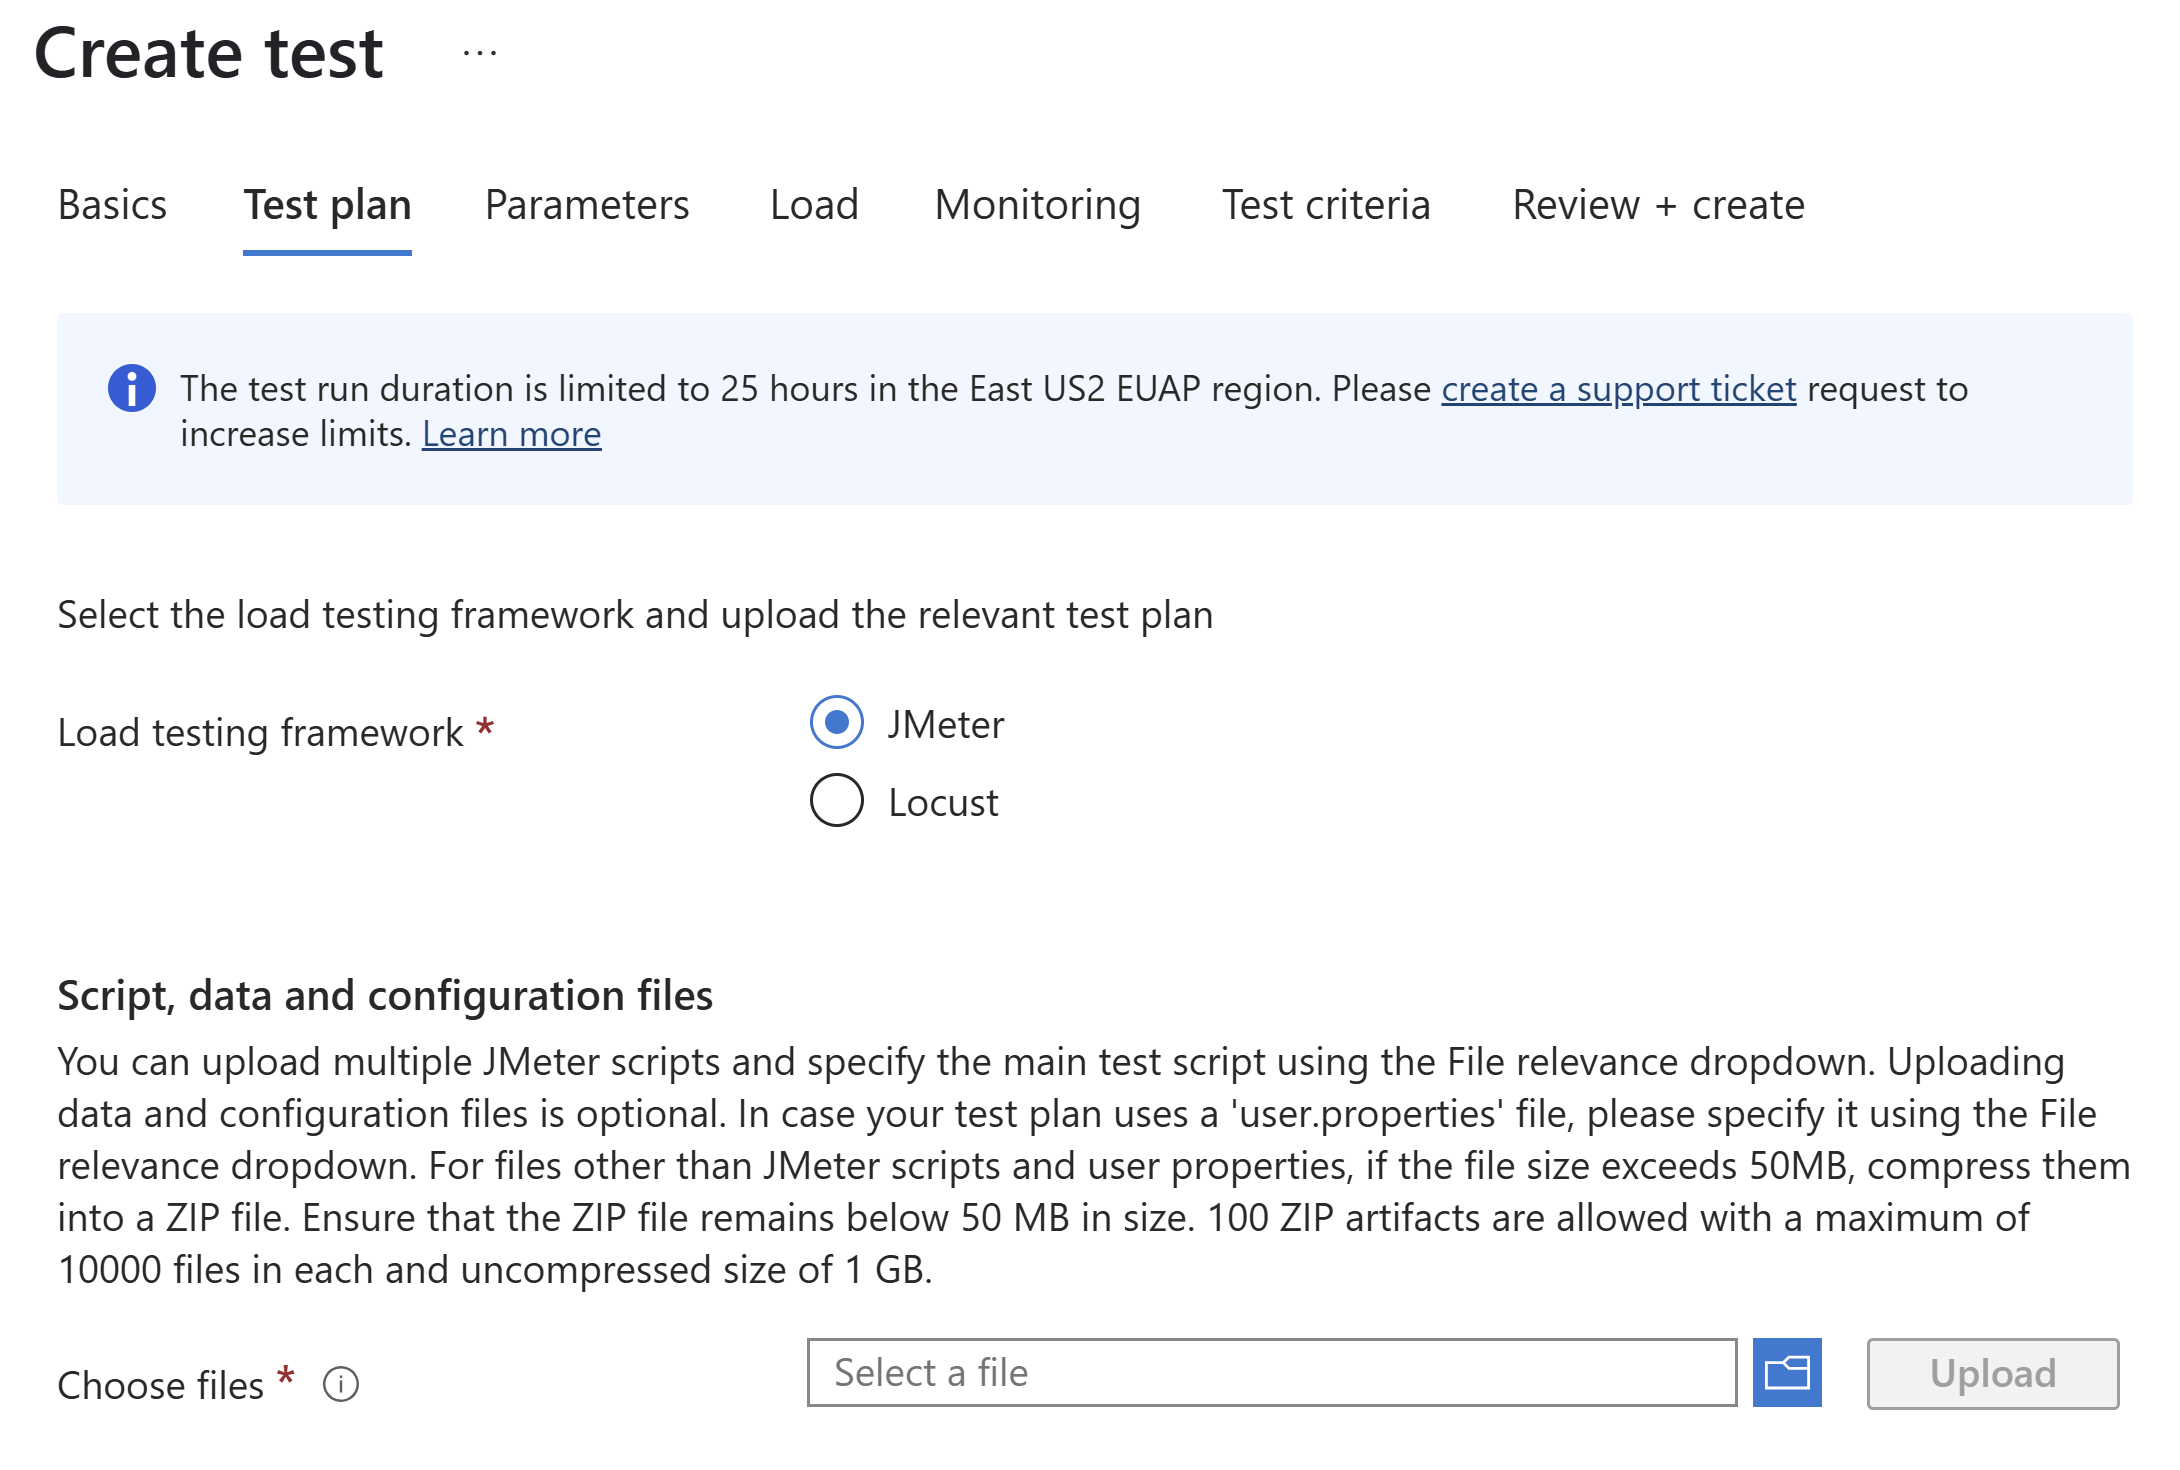Navigate to the Load tab
Viewport: 2180px width, 1470px height.
(815, 203)
